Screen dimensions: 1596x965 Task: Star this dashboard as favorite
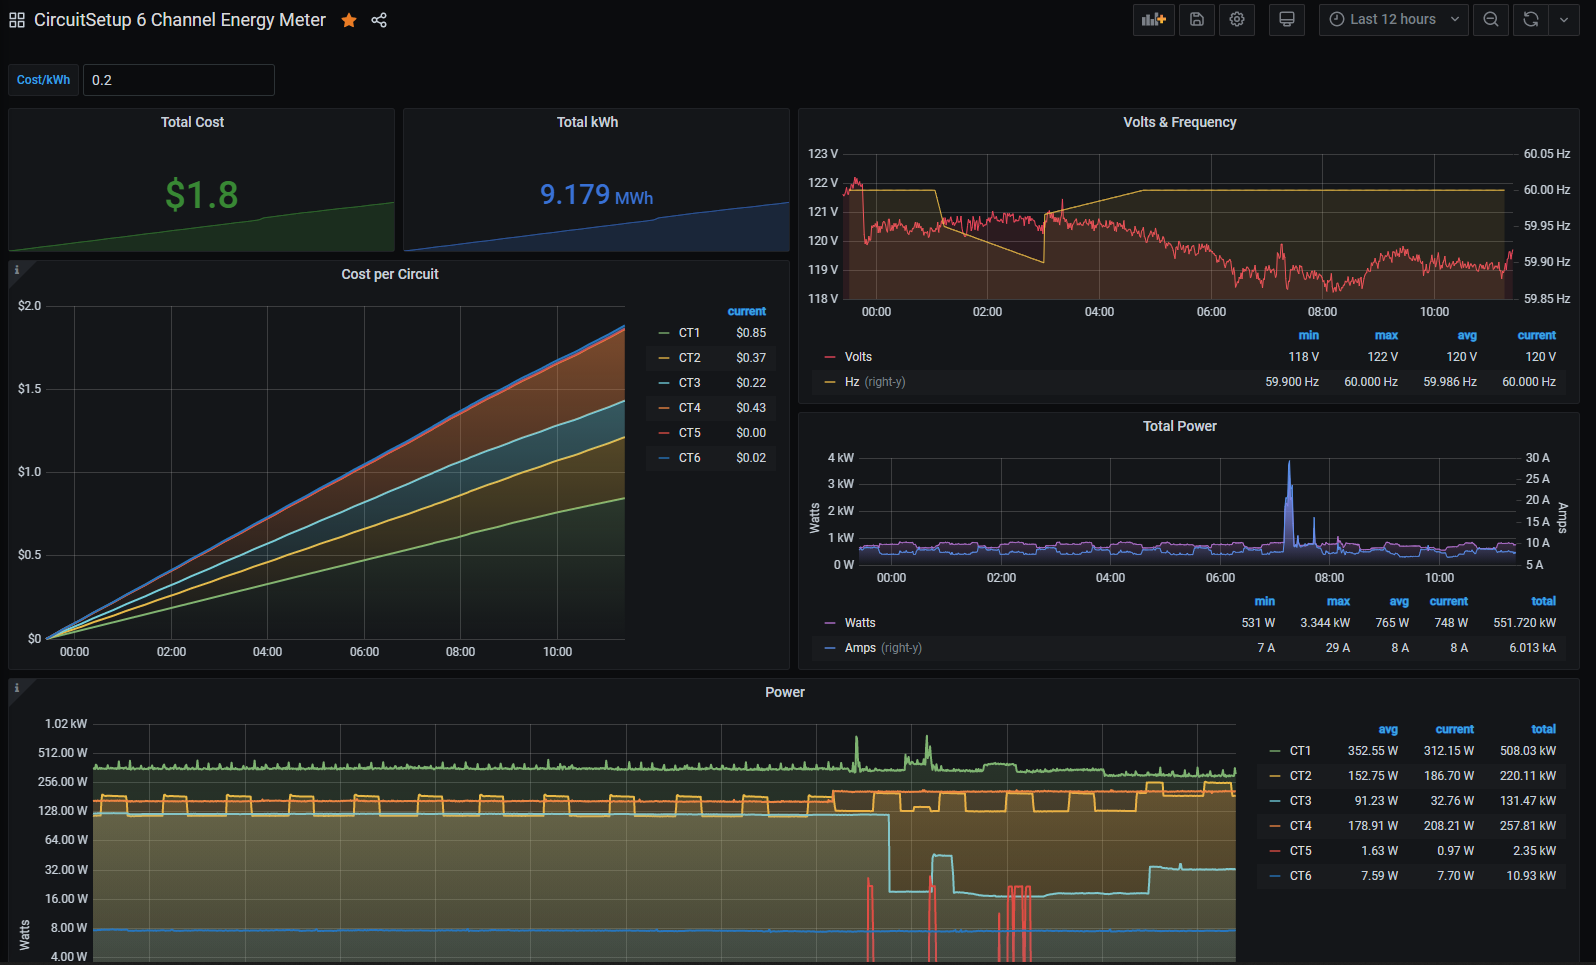[x=349, y=20]
